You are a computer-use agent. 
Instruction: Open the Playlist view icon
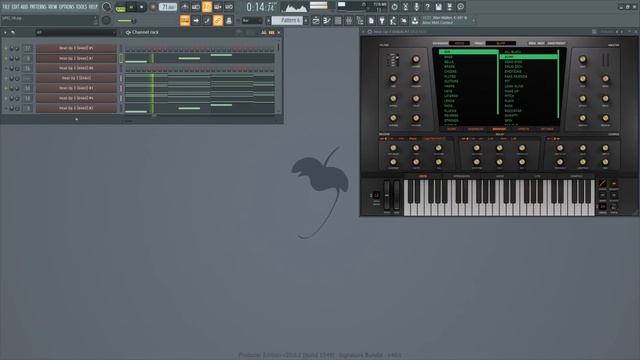[x=316, y=20]
